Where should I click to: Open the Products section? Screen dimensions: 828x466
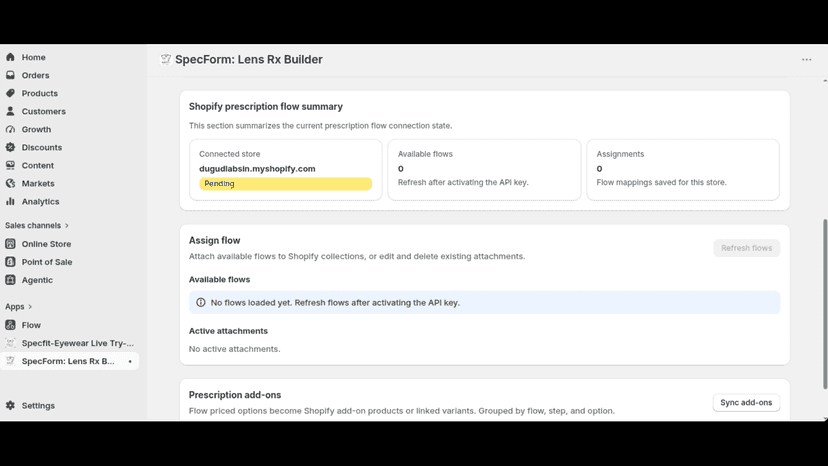[40, 93]
